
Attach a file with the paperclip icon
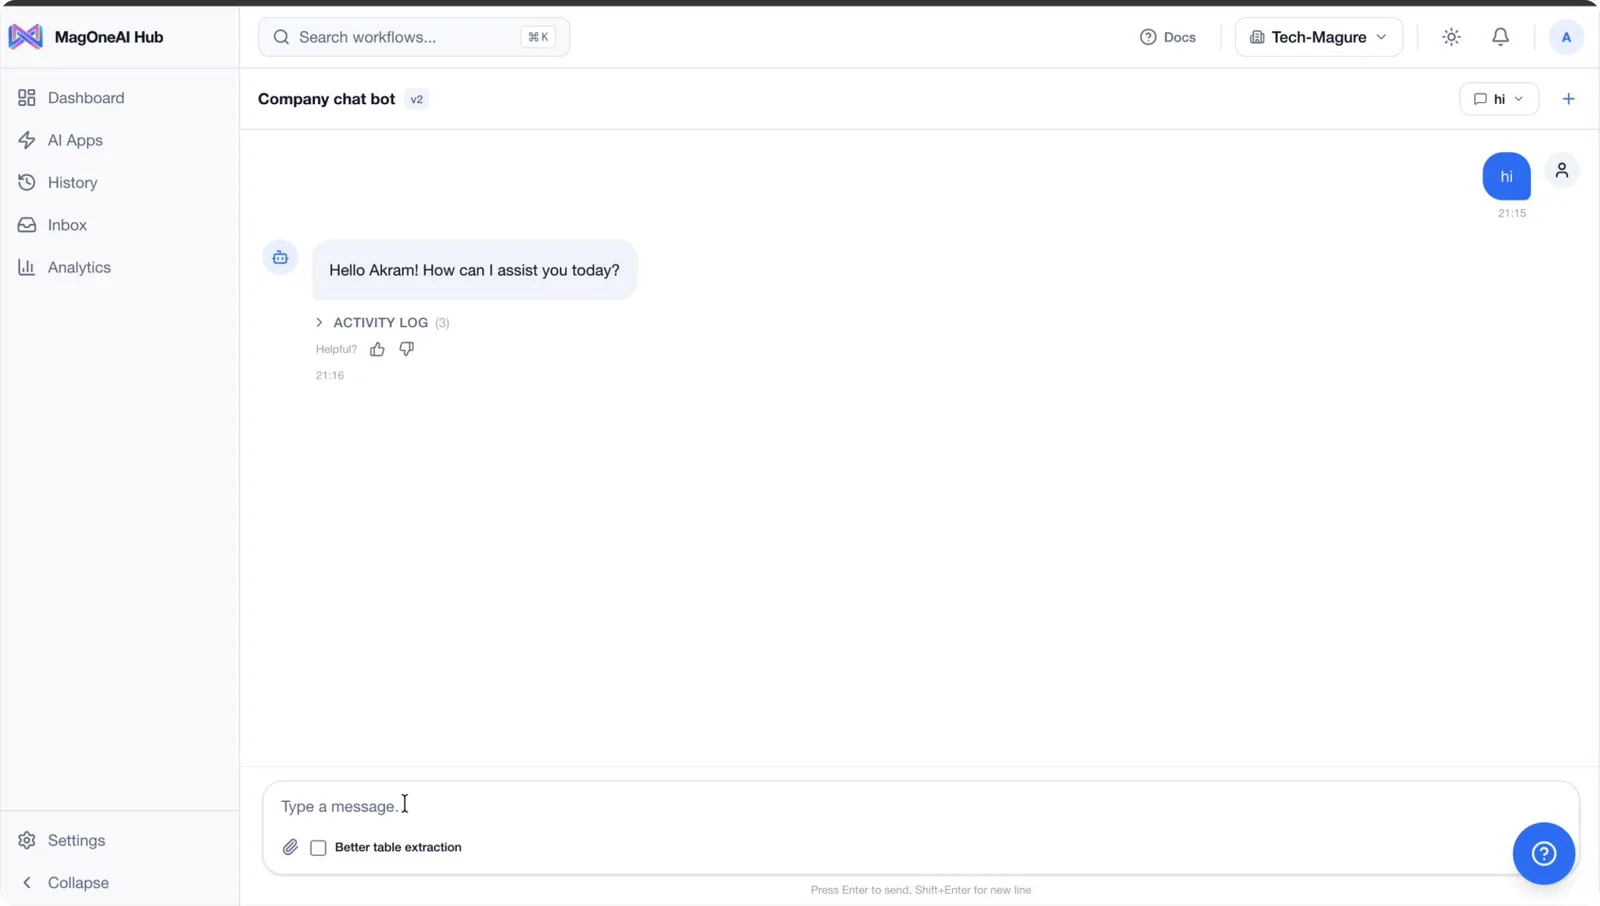click(290, 847)
